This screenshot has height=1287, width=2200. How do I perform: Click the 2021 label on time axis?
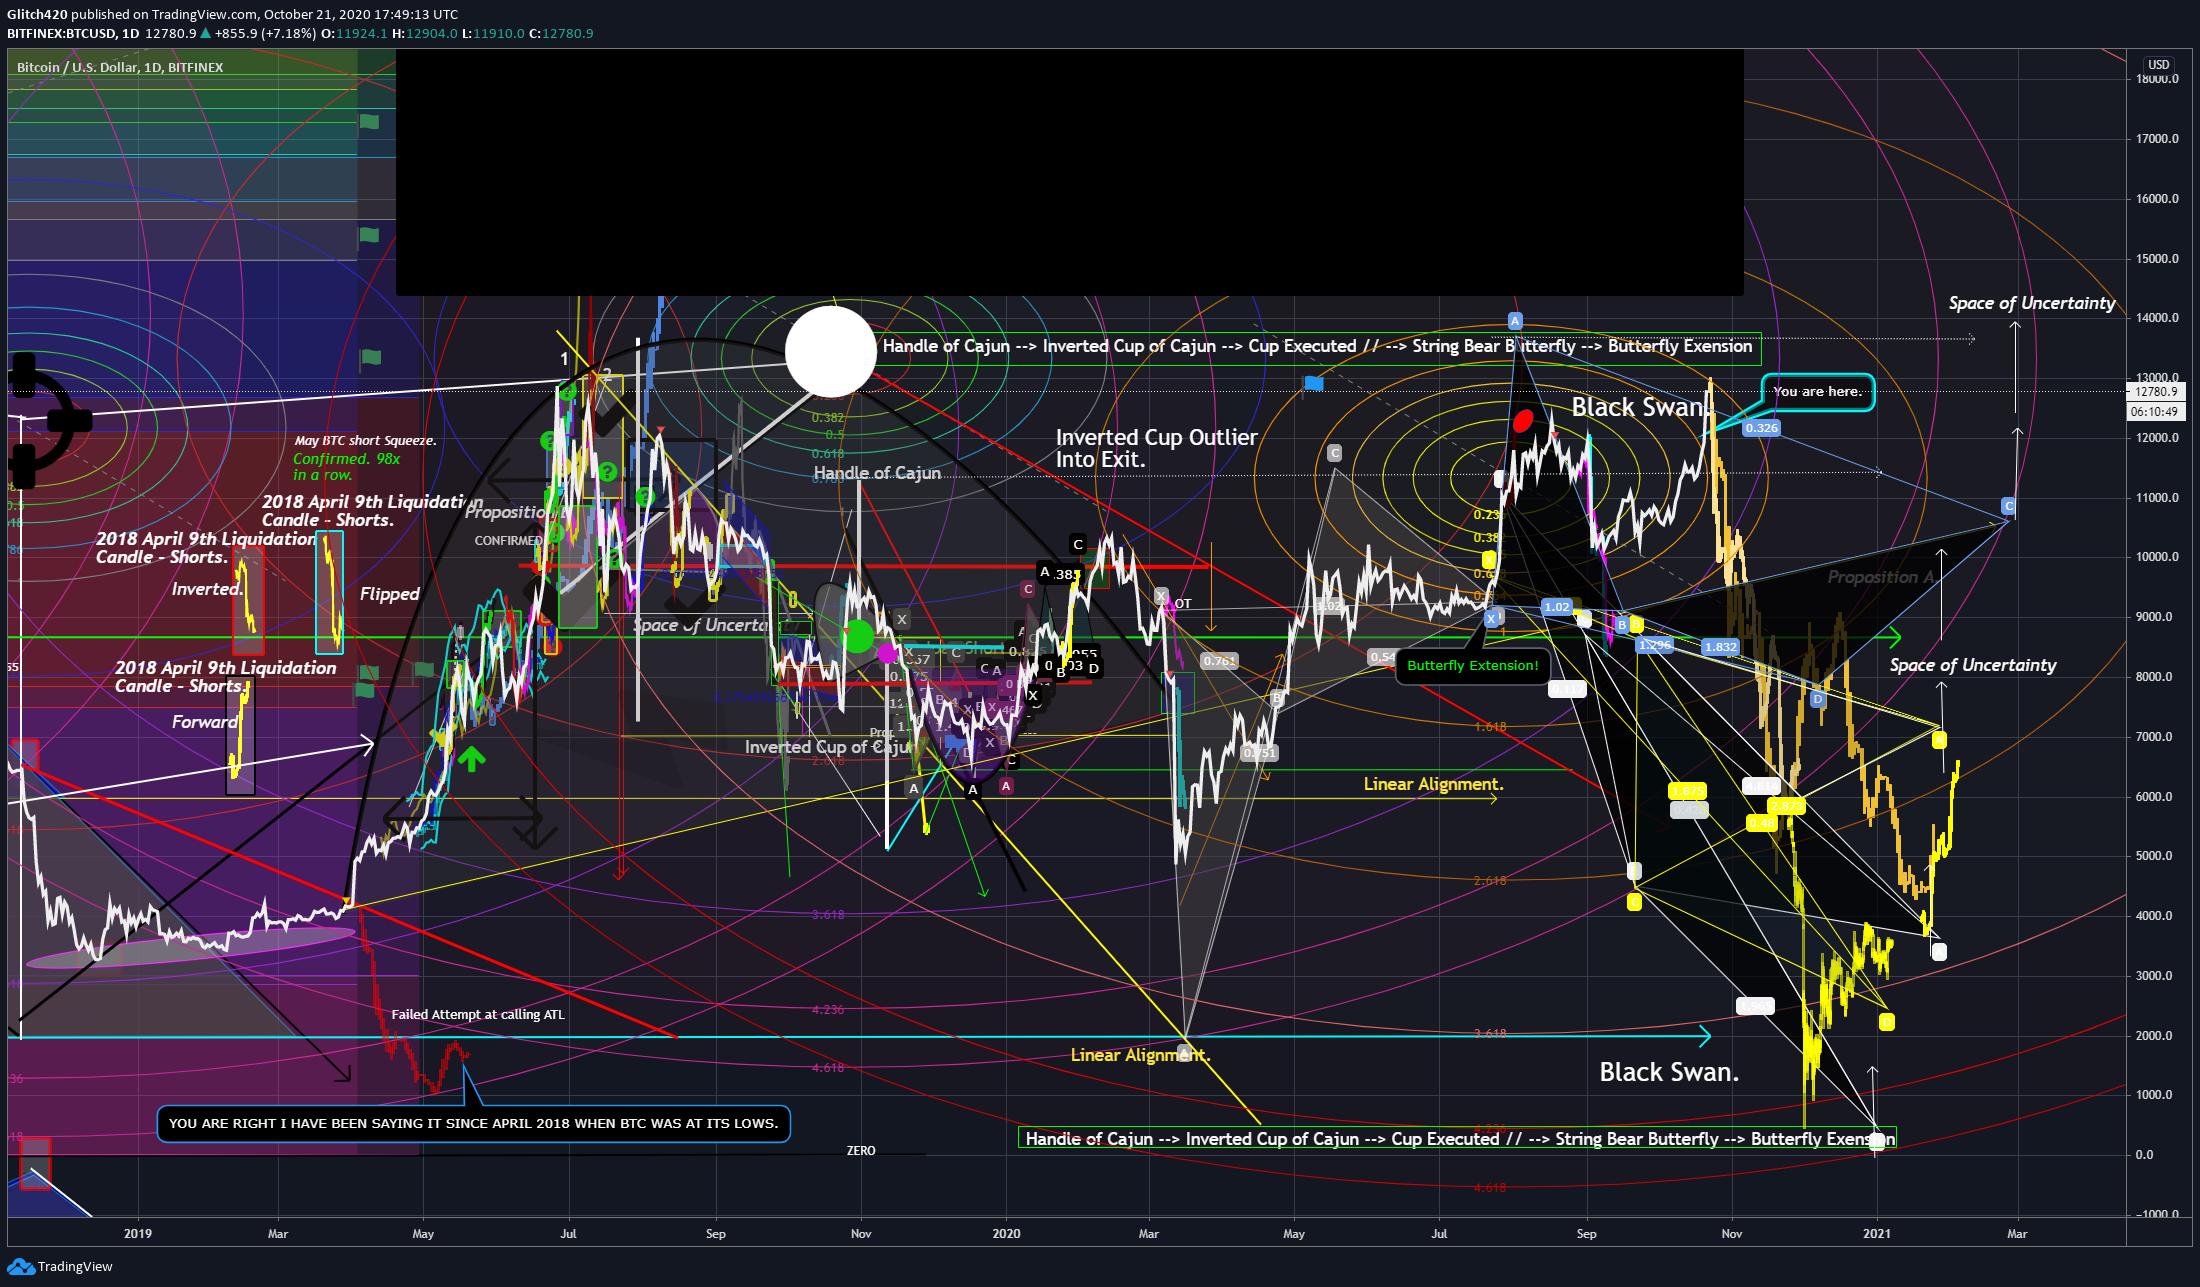[x=1877, y=1233]
